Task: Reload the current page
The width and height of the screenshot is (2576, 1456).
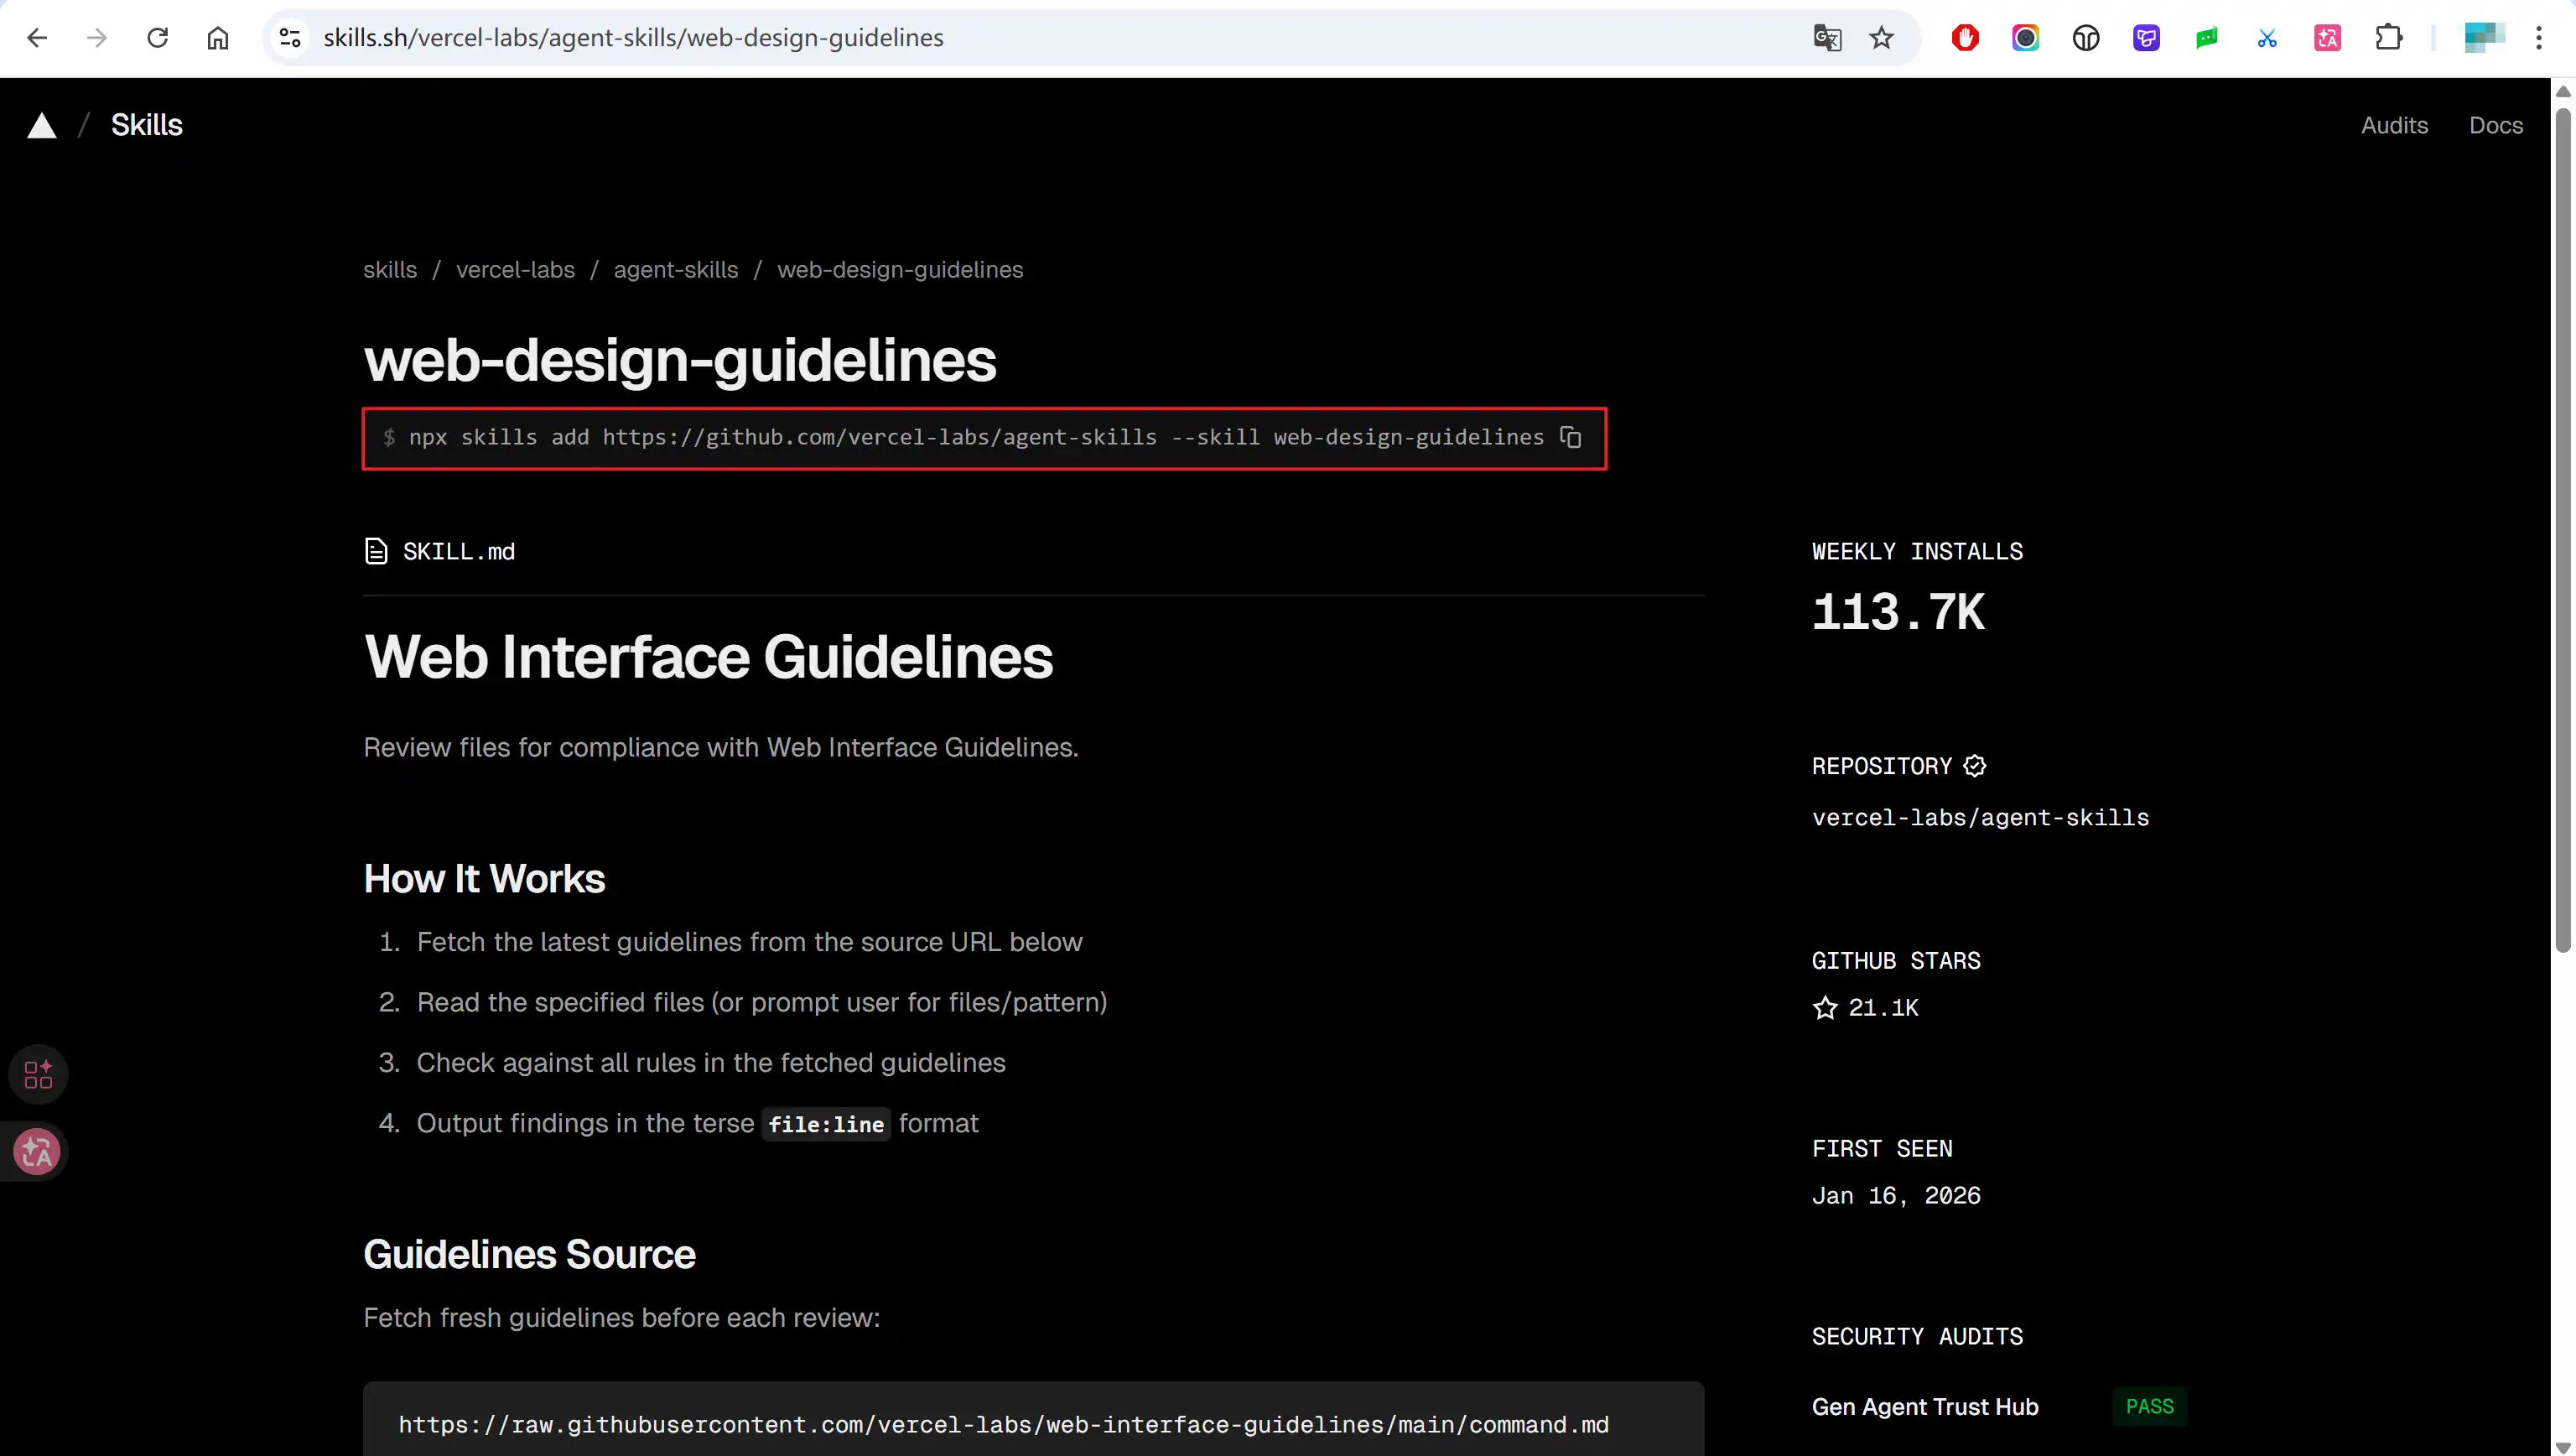Action: 157,38
